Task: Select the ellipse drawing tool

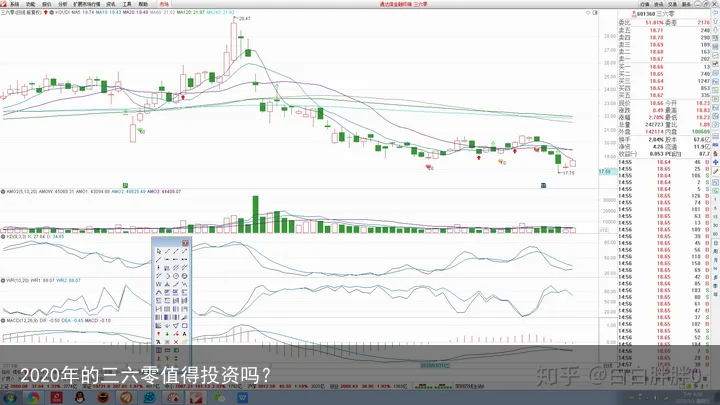Action: pyautogui.click(x=184, y=276)
